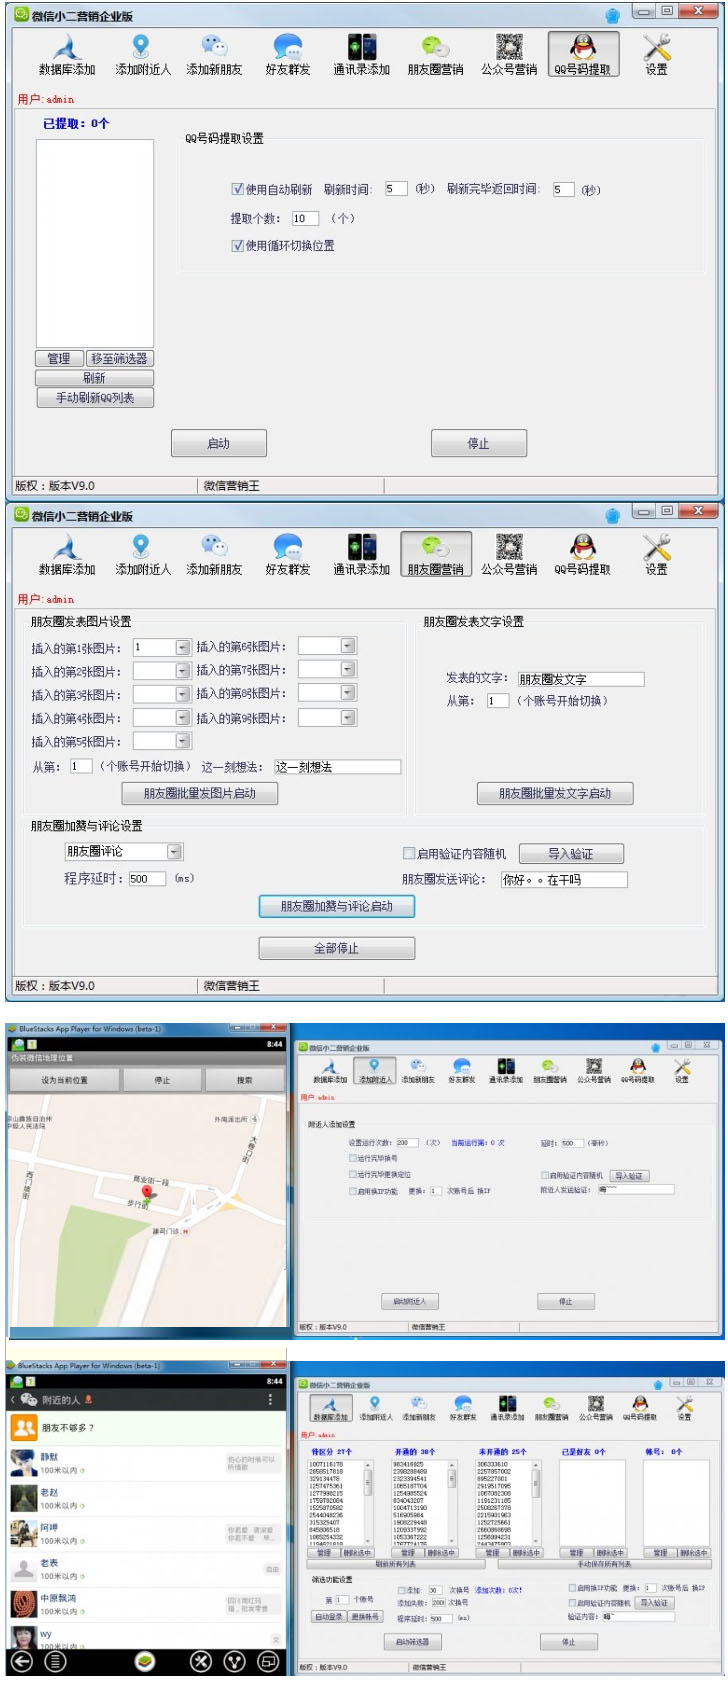Click 朋友圈批量发图片启动 button

[x=199, y=793]
